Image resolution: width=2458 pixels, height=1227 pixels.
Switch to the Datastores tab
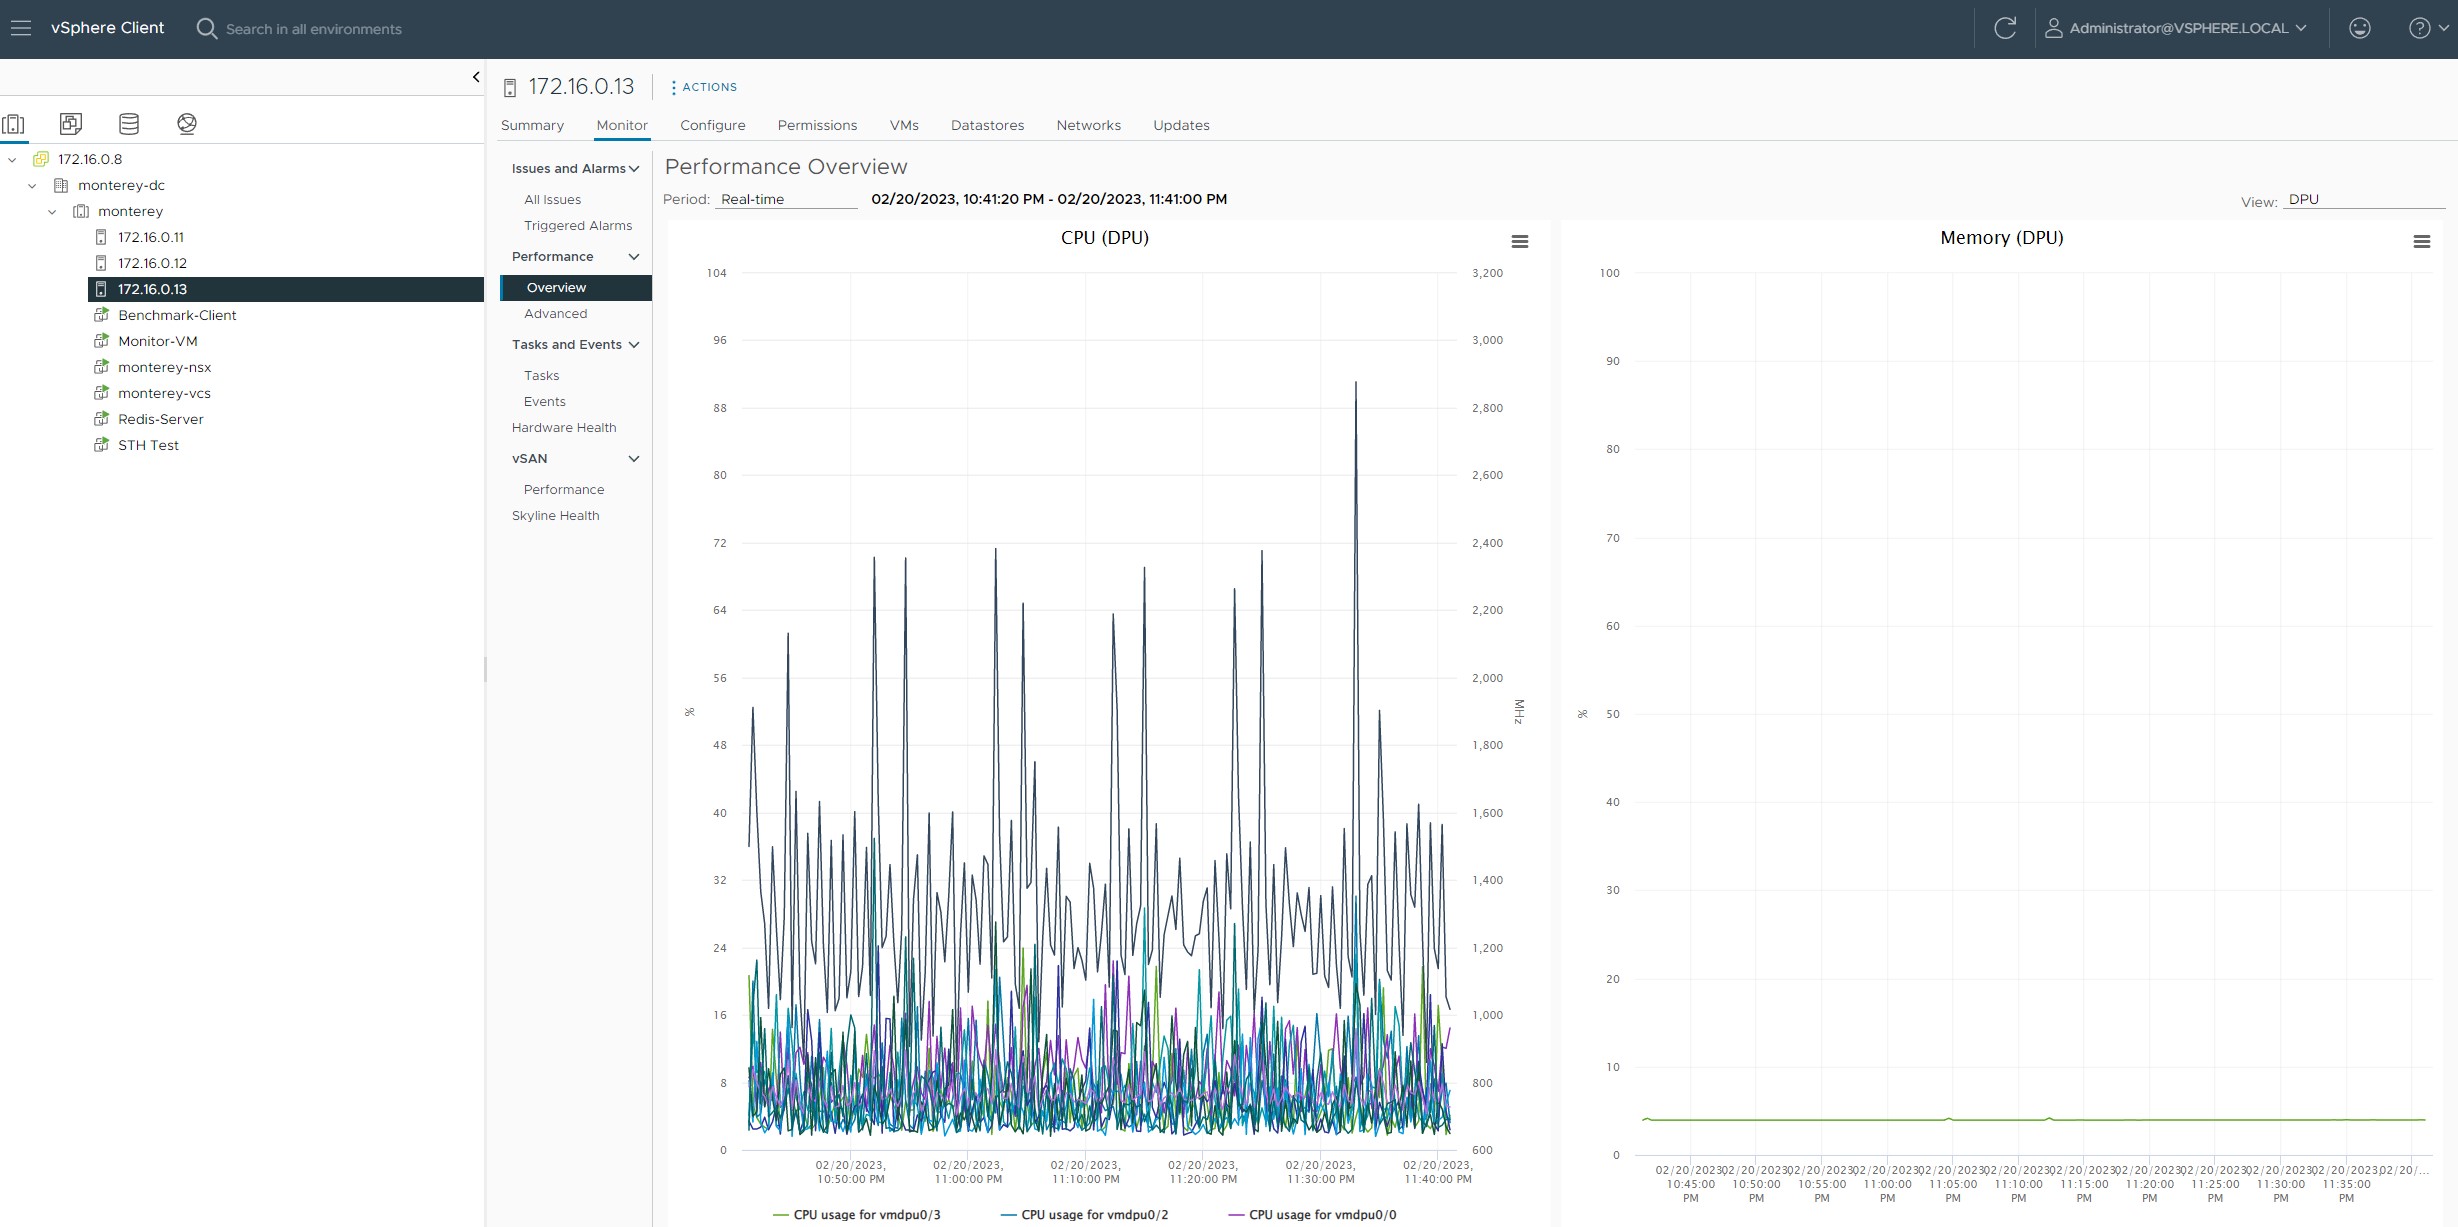point(987,125)
